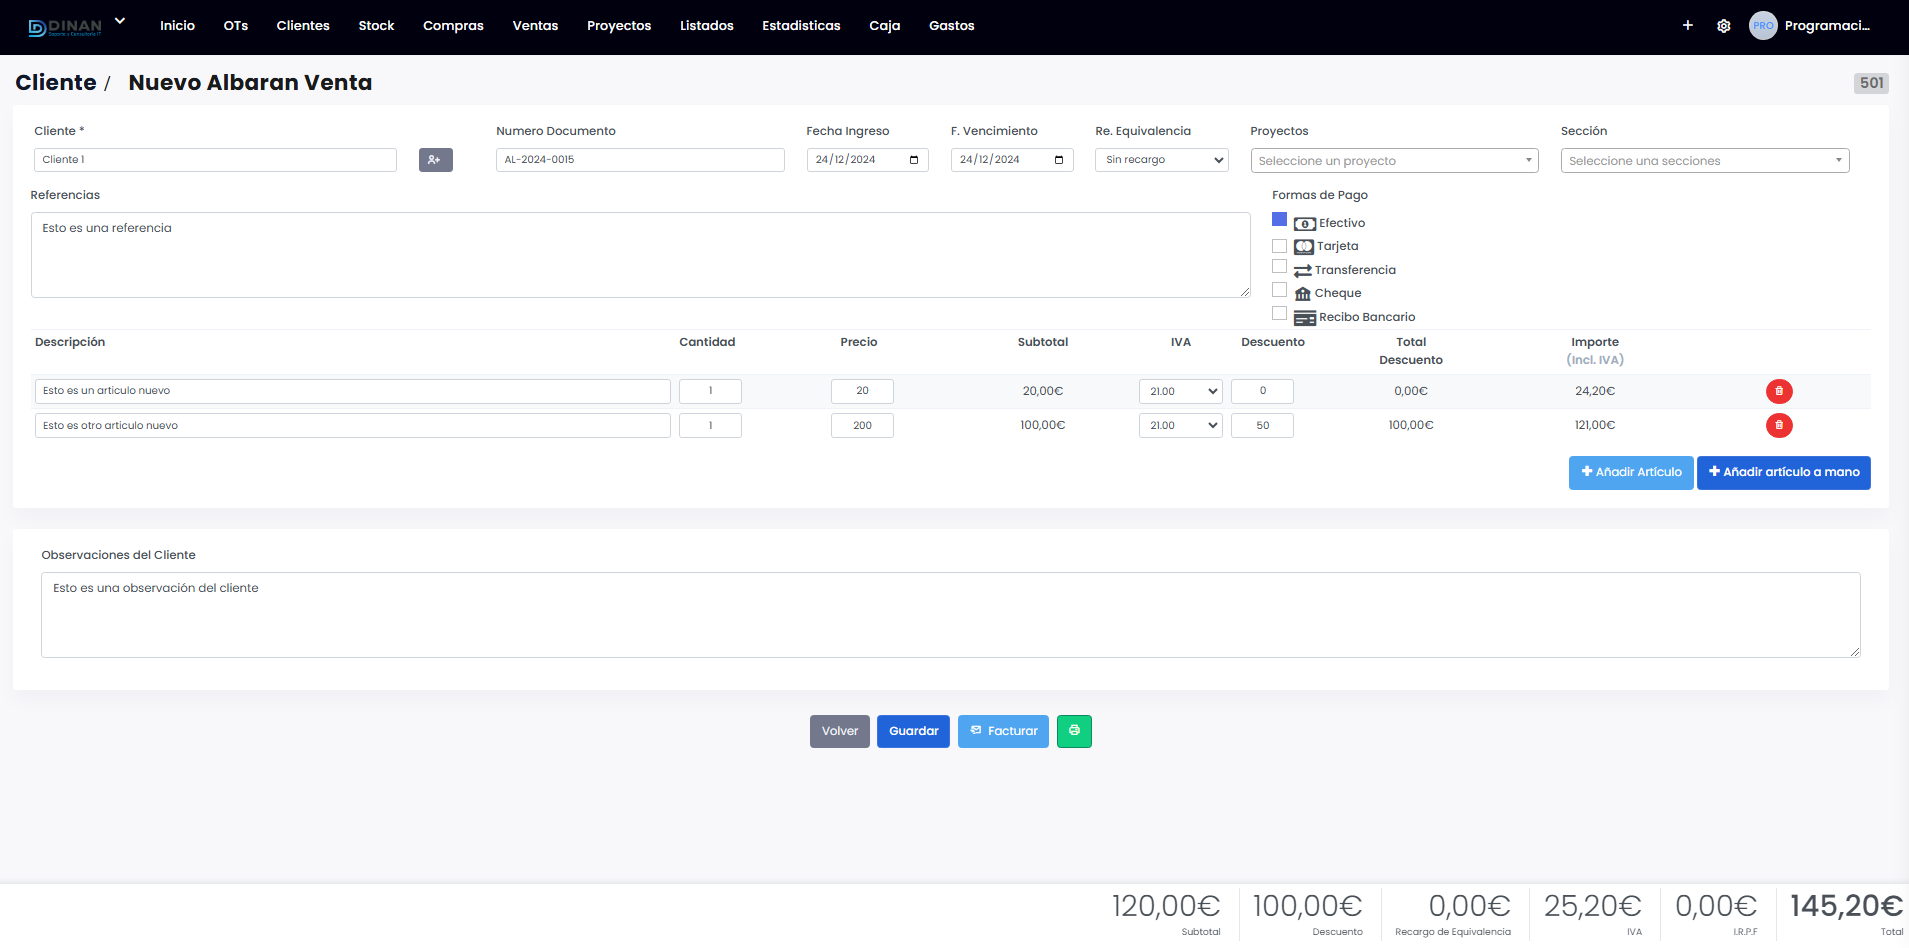Image resolution: width=1909 pixels, height=948 pixels.
Task: Delete the 'Esto es otro articulo nuevo' row trash icon
Action: 1779,425
